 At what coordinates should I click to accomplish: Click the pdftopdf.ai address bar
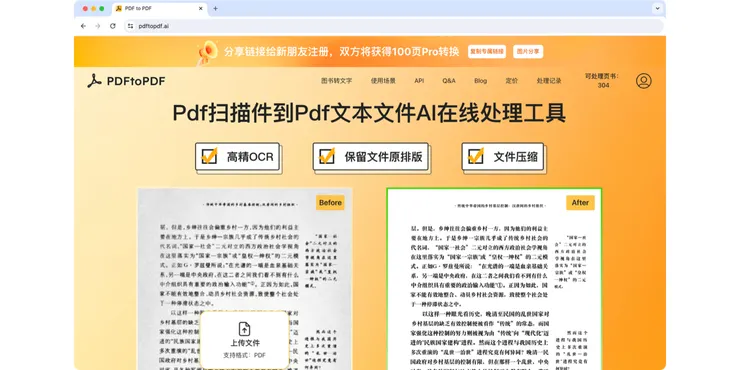[394, 26]
